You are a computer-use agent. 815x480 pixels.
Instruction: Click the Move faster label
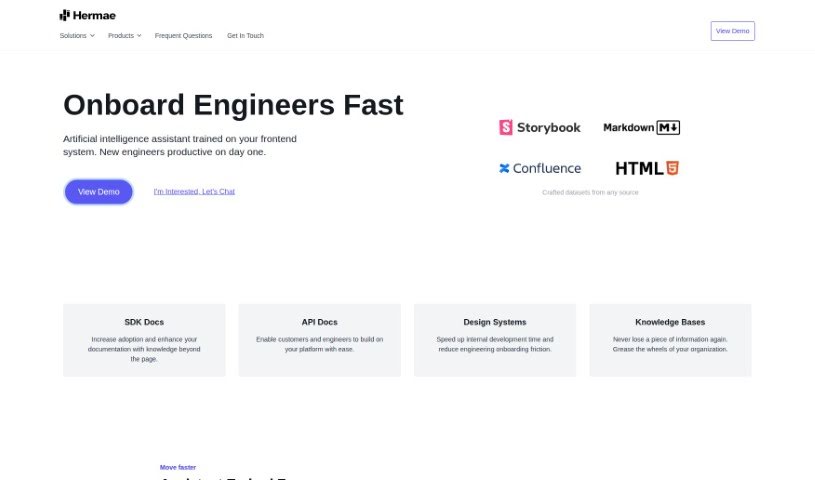point(178,467)
